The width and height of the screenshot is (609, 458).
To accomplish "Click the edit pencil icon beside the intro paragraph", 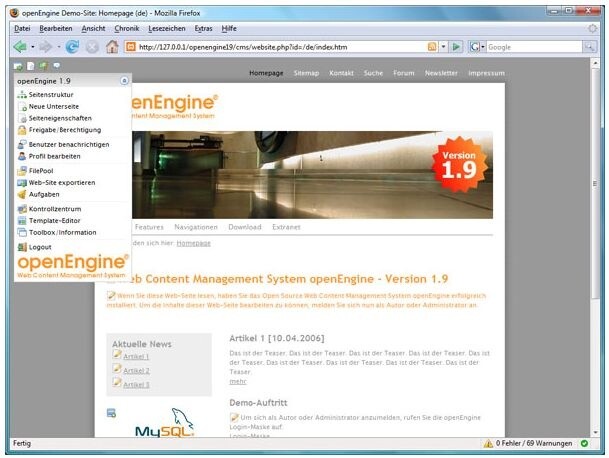I will click(x=111, y=296).
